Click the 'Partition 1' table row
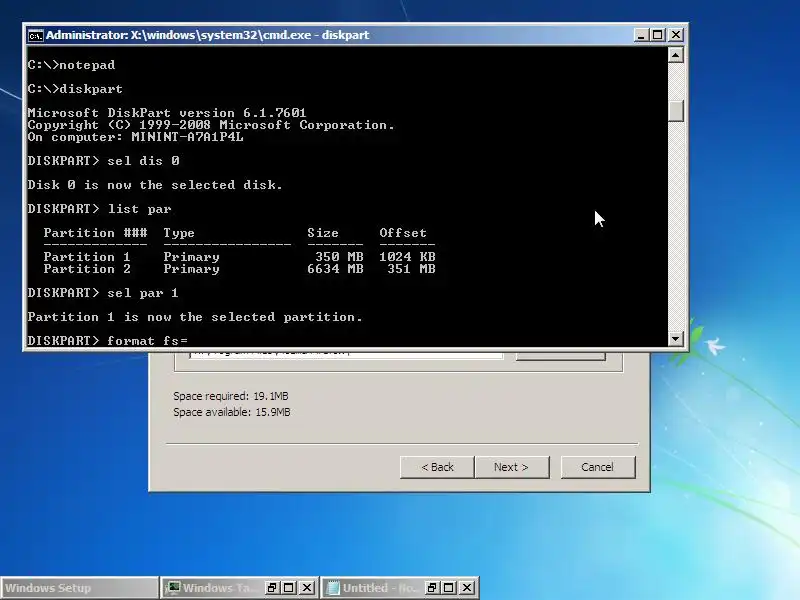 pos(239,257)
